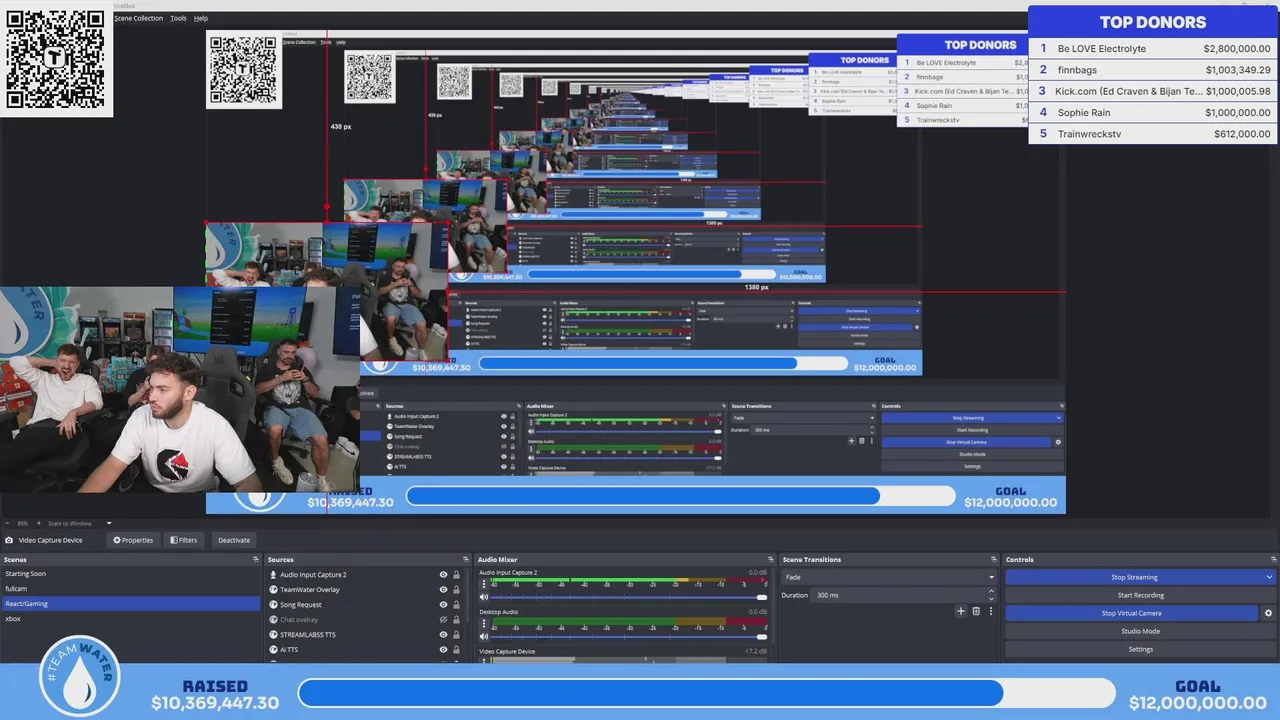Screen dimensions: 1280x720
Task: Increase transition duration with up arrow
Action: point(992,592)
